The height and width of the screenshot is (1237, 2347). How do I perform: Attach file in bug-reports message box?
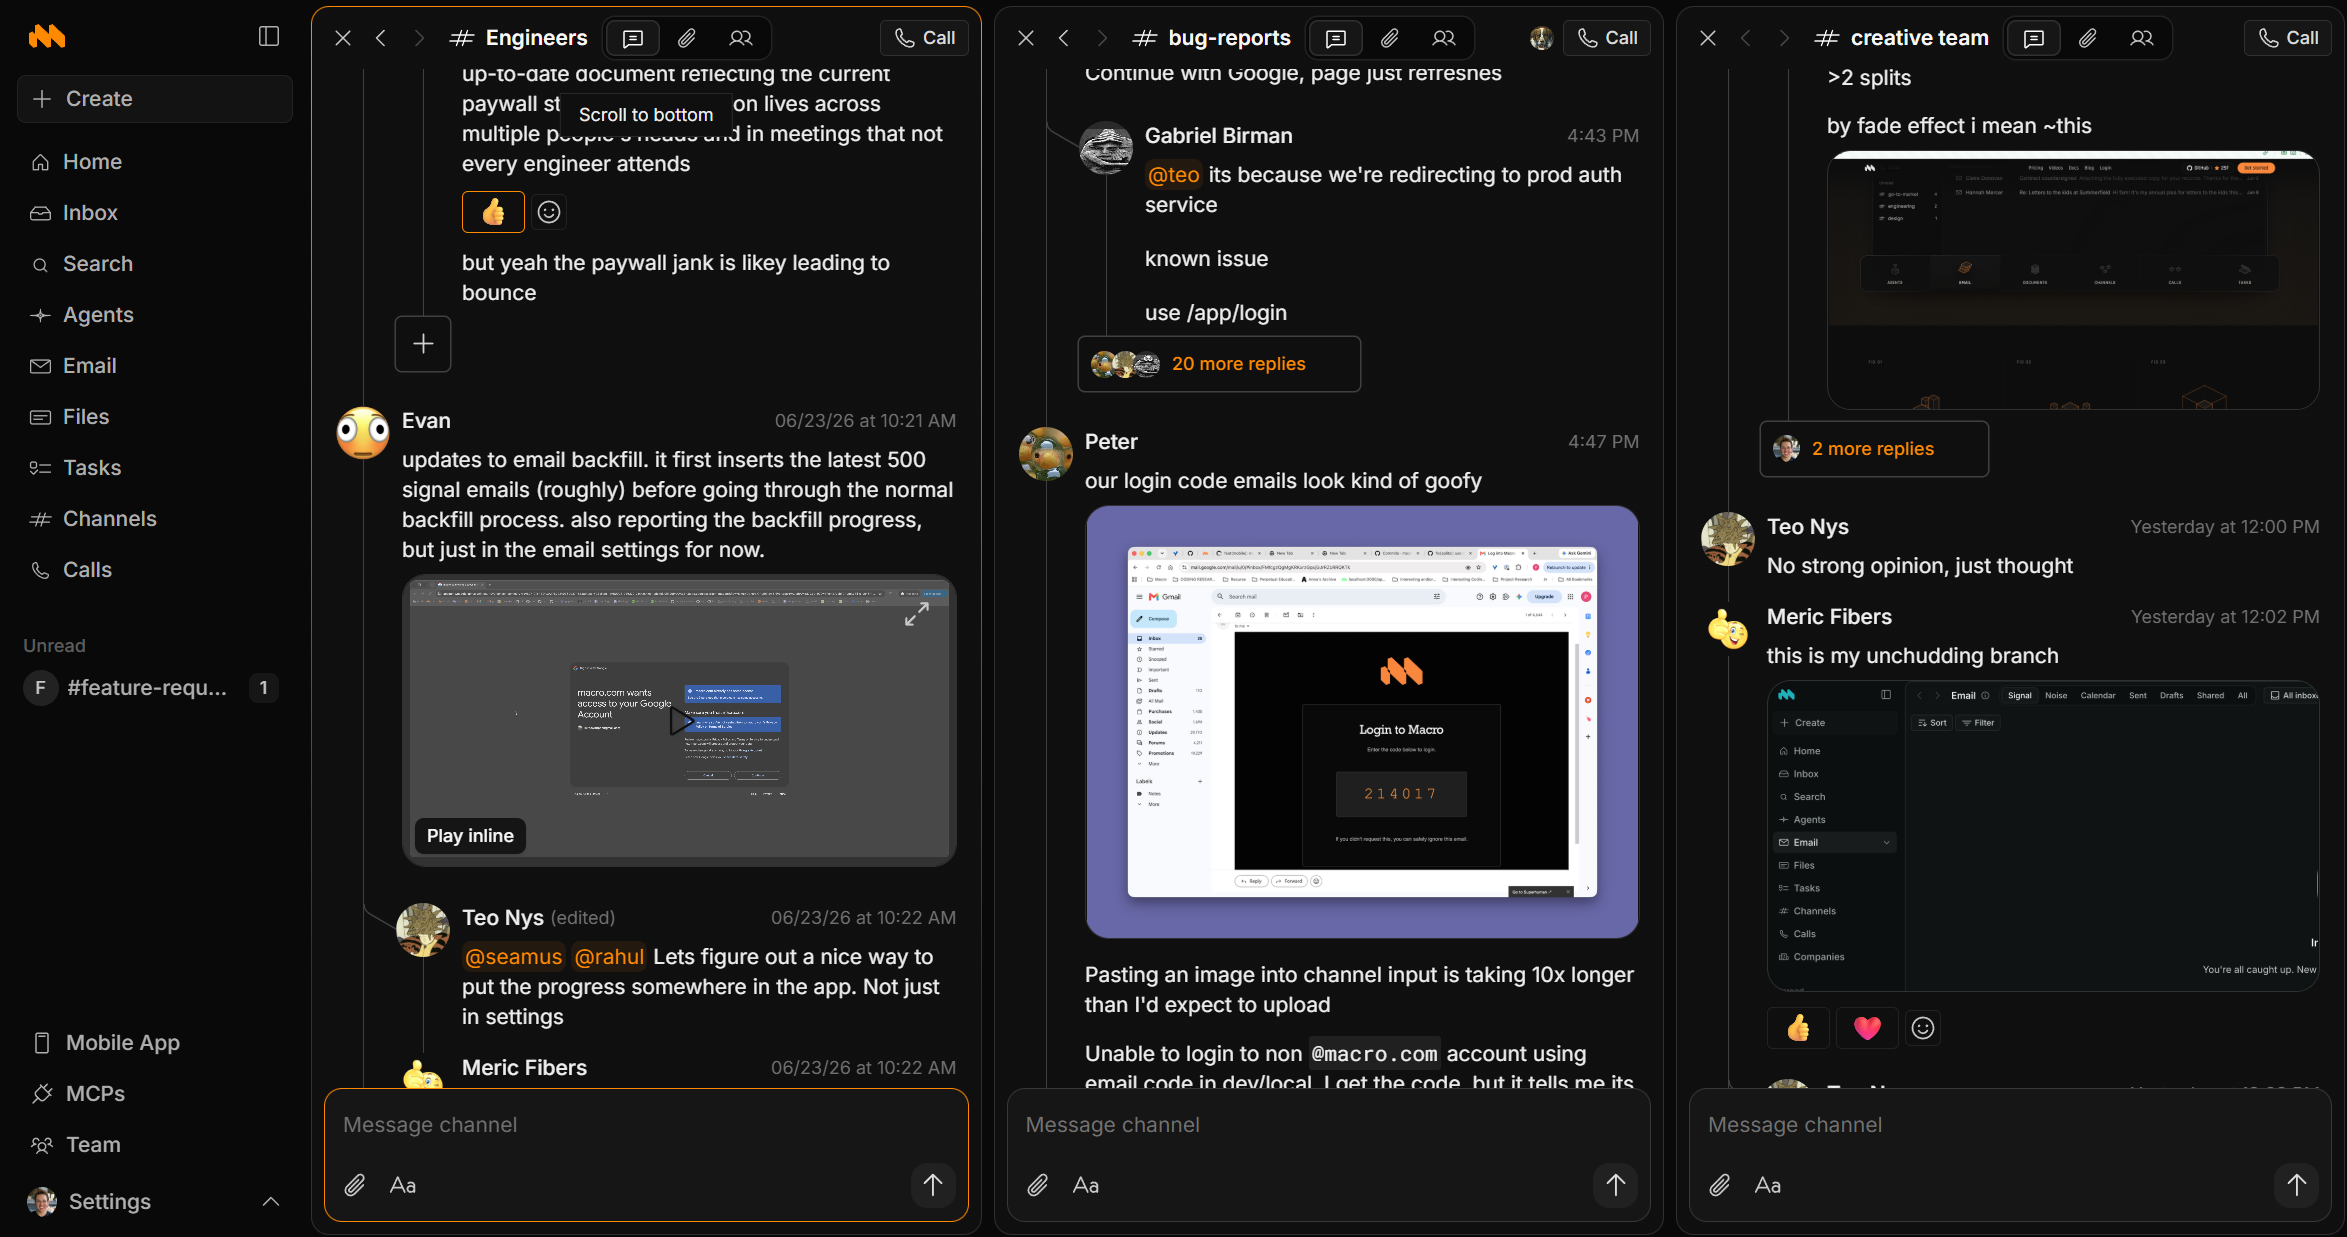tap(1038, 1186)
